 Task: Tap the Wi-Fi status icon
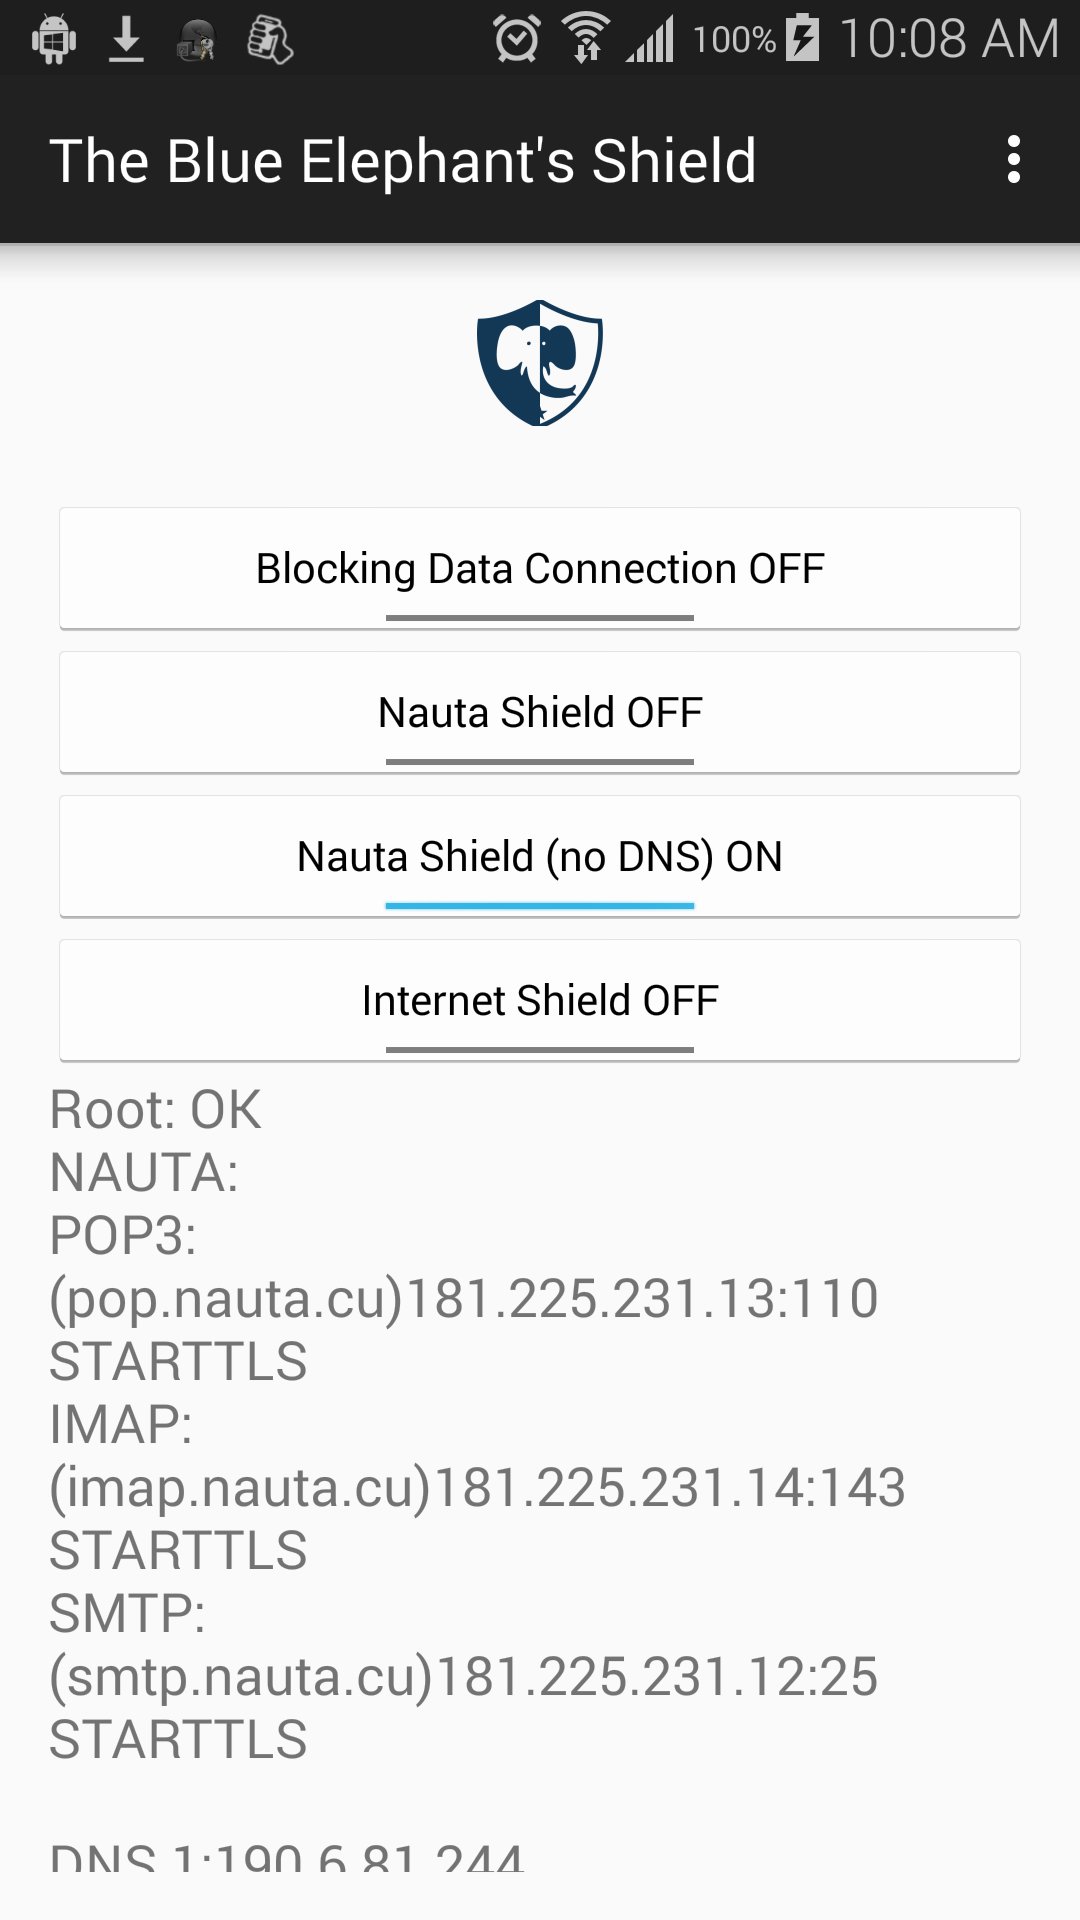(x=587, y=39)
